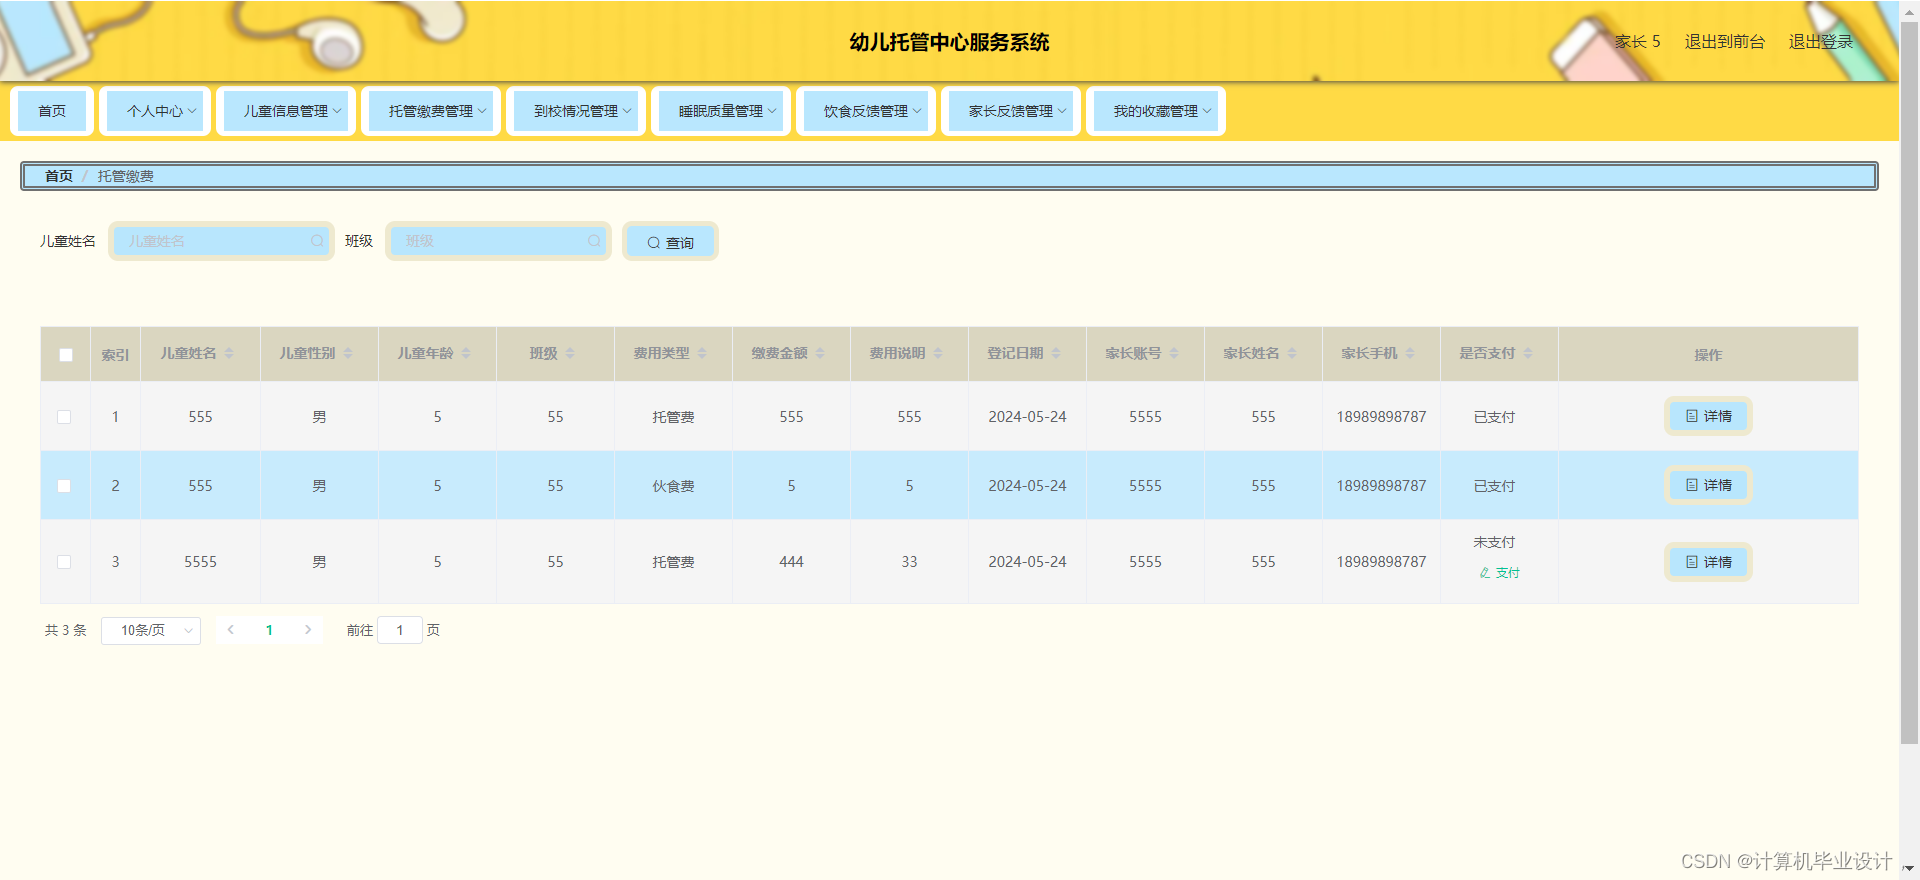This screenshot has width=1920, height=880.
Task: Click 伙食费 cell in row 2
Action: 673,486
